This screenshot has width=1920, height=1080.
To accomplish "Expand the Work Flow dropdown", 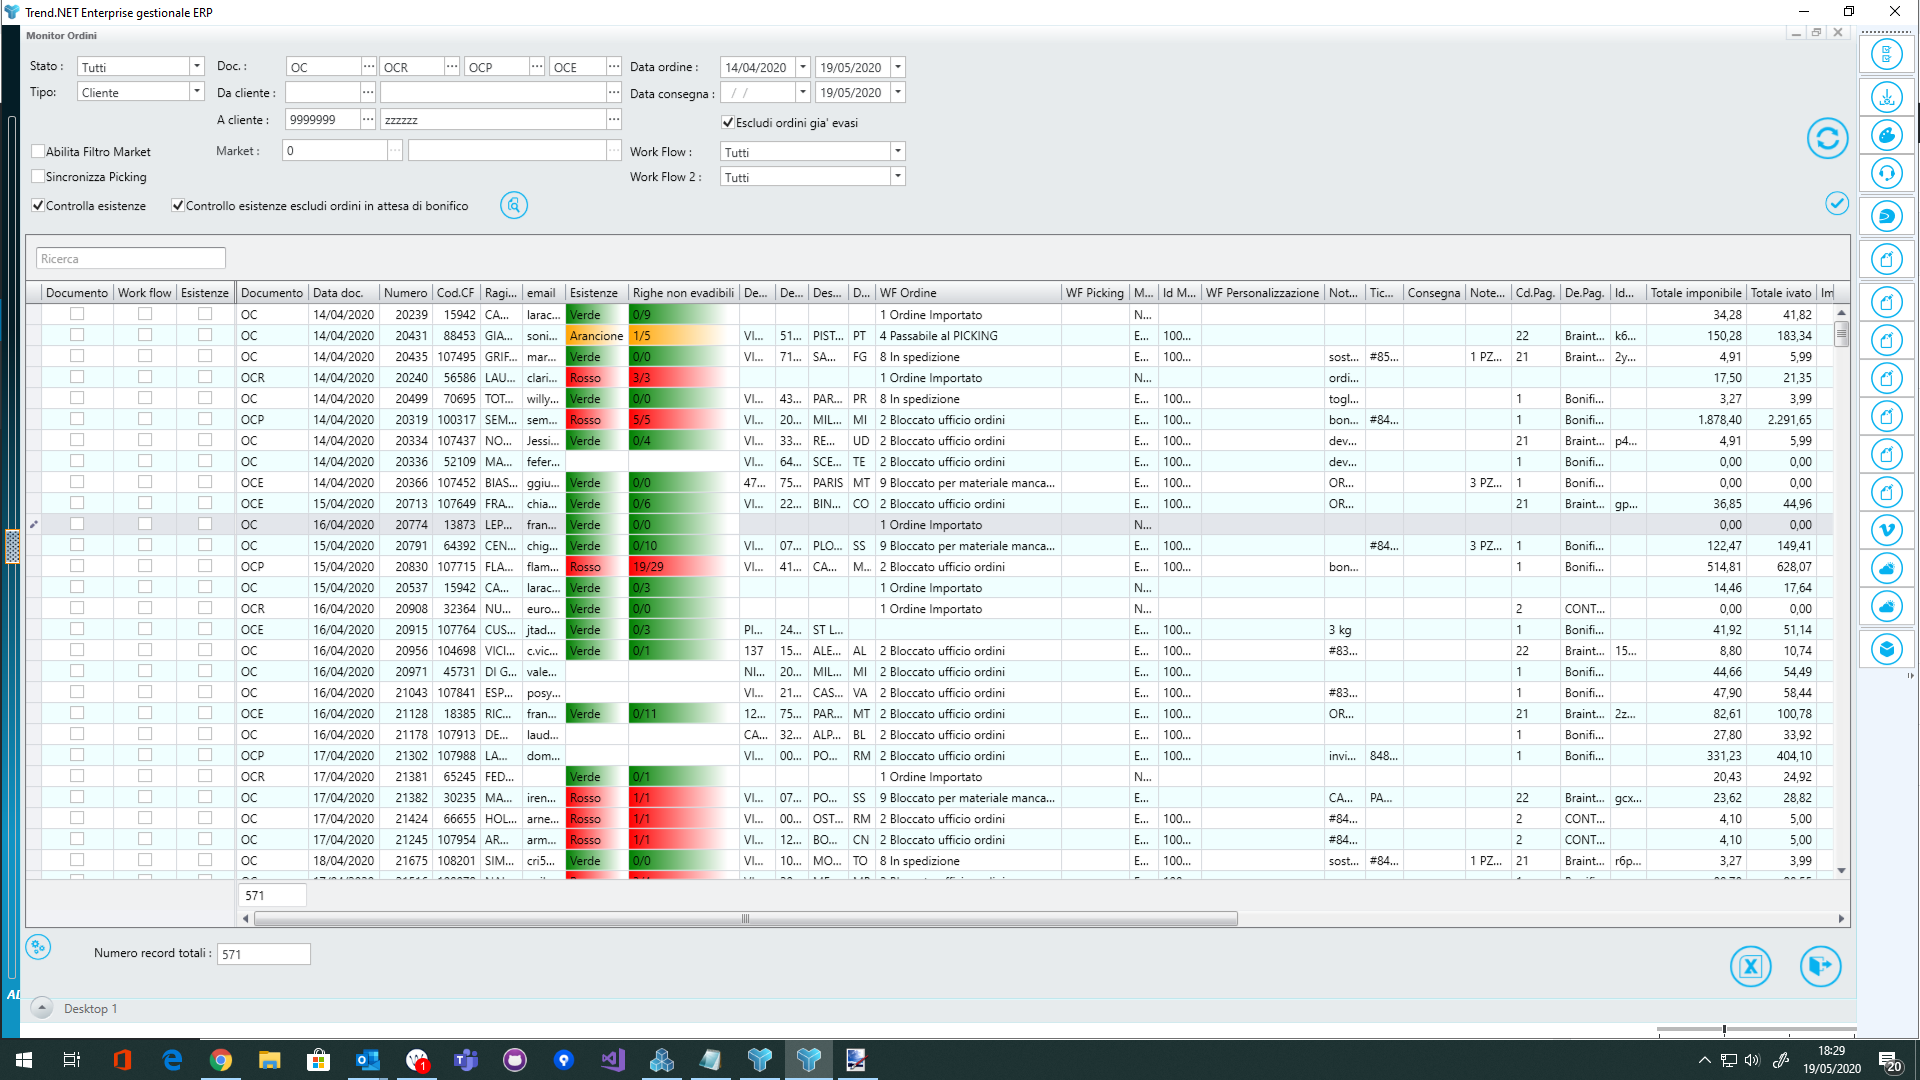I will [x=898, y=151].
